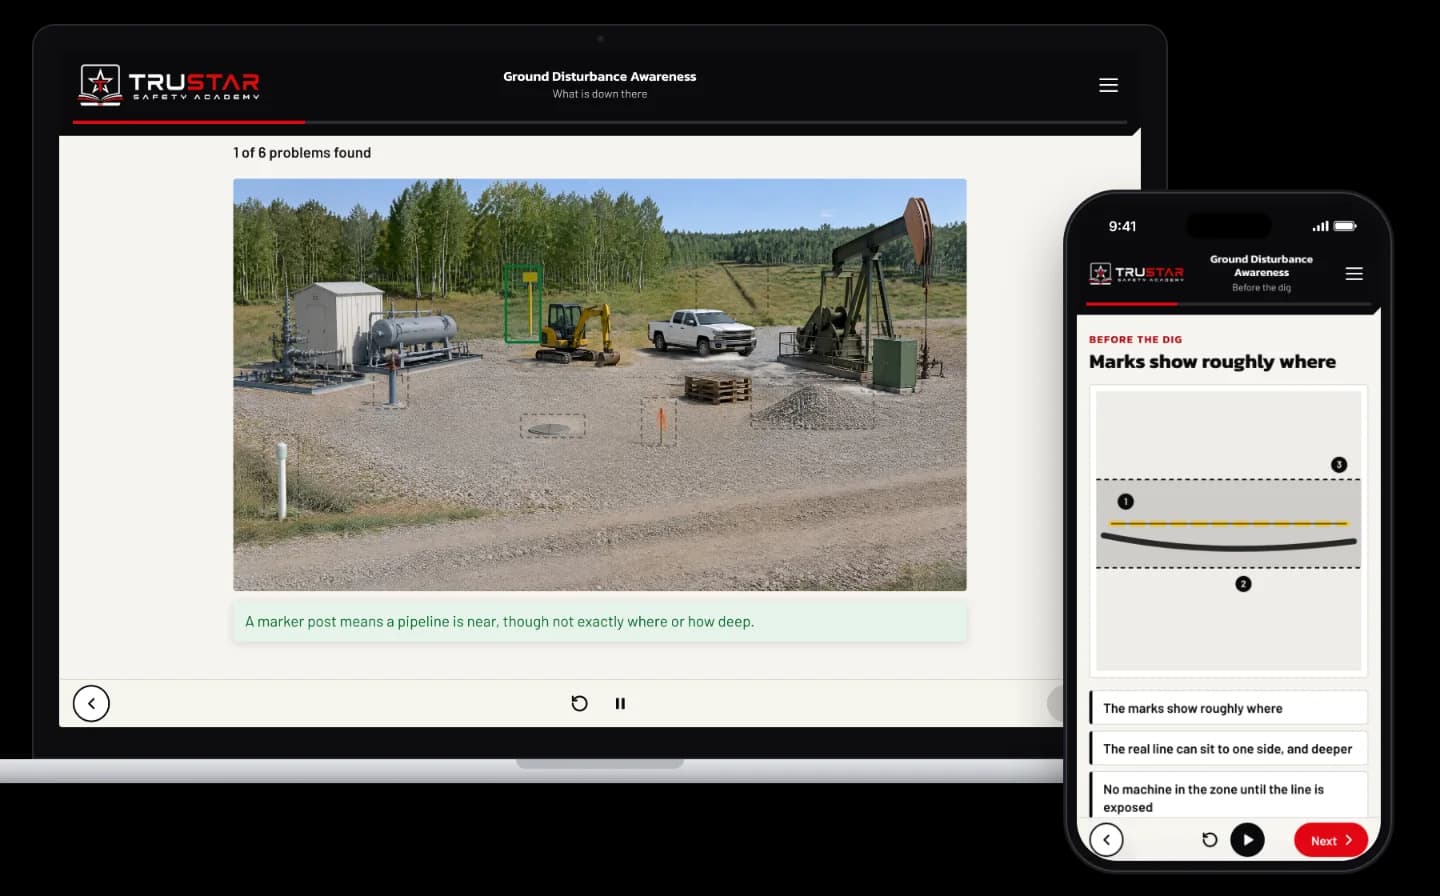
Task: Click the 'Ground Disturbance Awareness' laptop title
Action: [599, 76]
